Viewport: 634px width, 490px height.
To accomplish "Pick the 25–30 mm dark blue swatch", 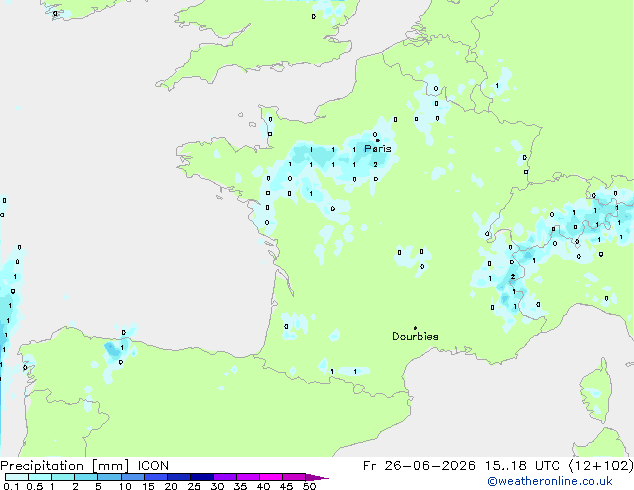I will 201,477.
